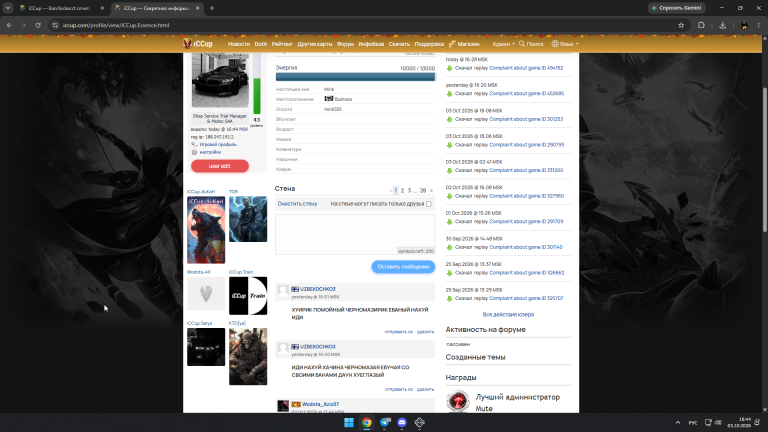Open the iCCup.Saiya friend avatar
This screenshot has height=432, width=768.
tap(206, 347)
